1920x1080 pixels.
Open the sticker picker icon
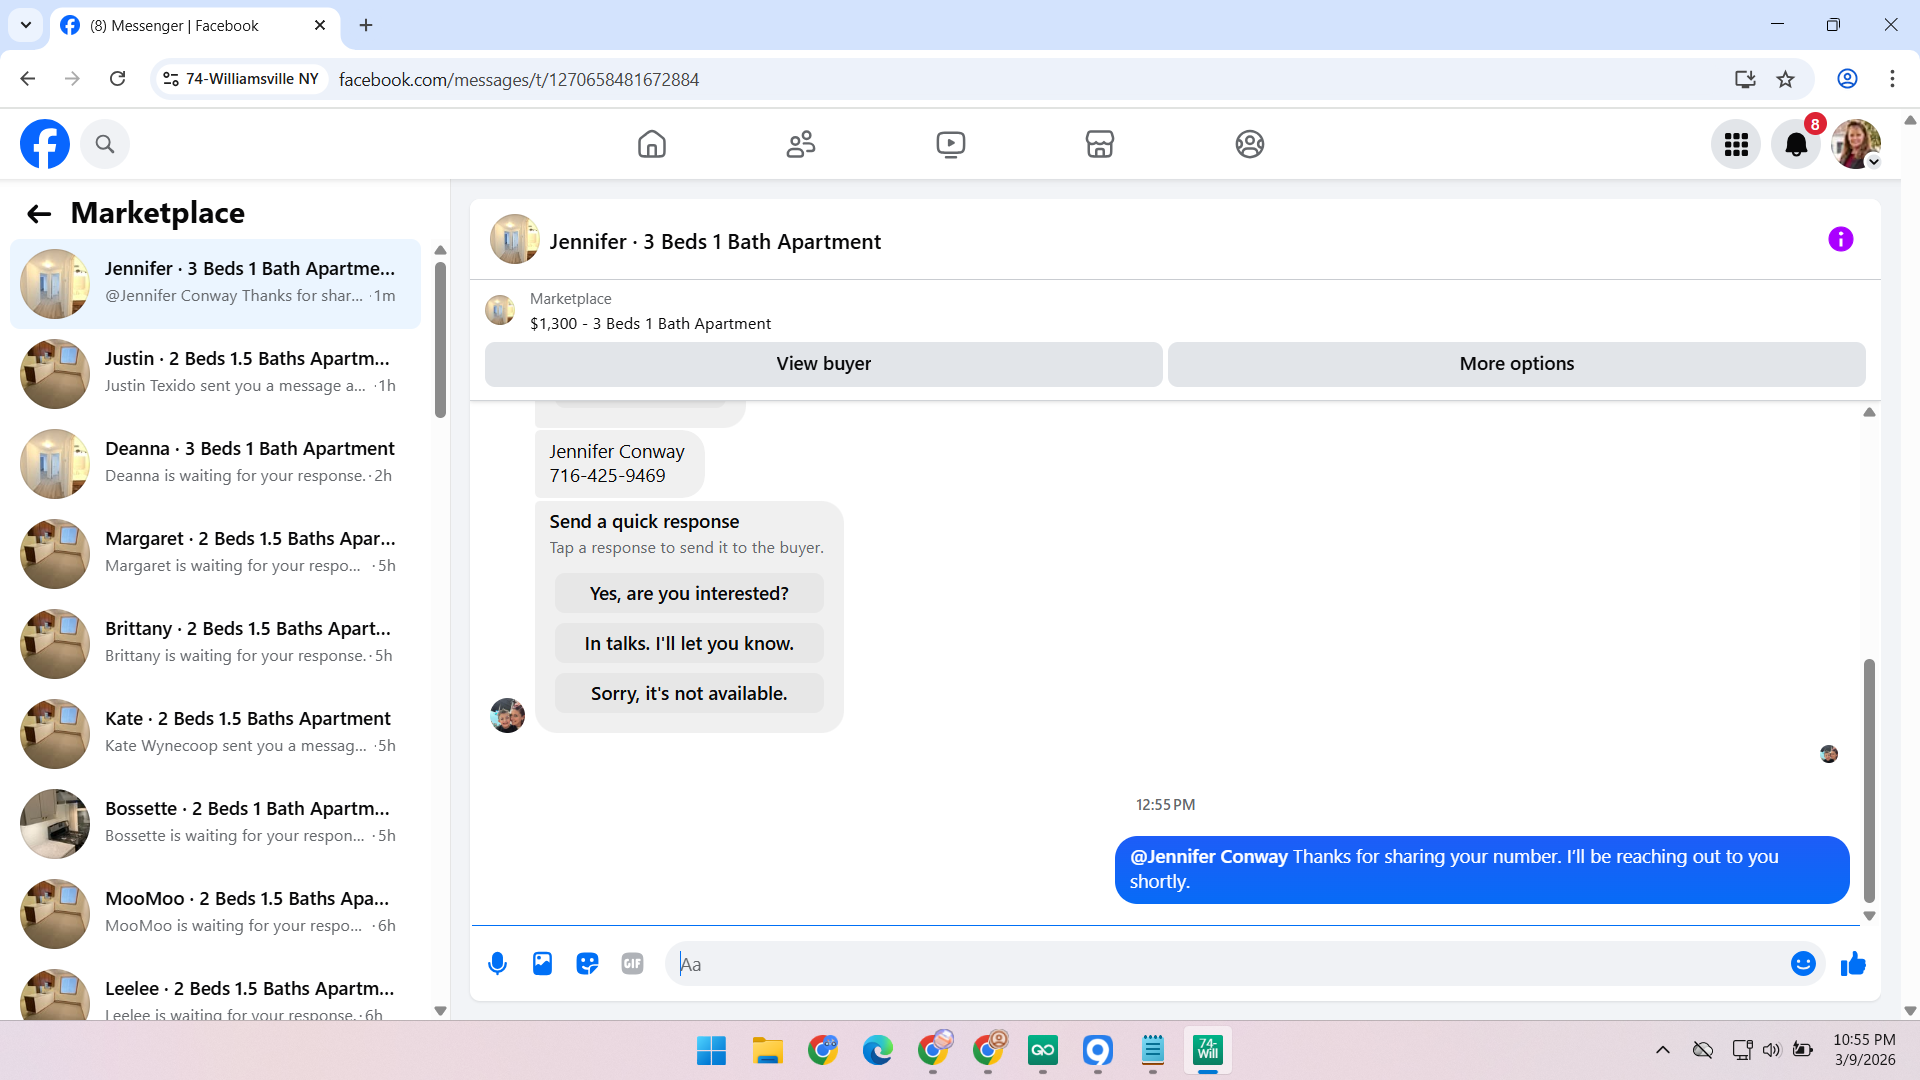point(587,963)
